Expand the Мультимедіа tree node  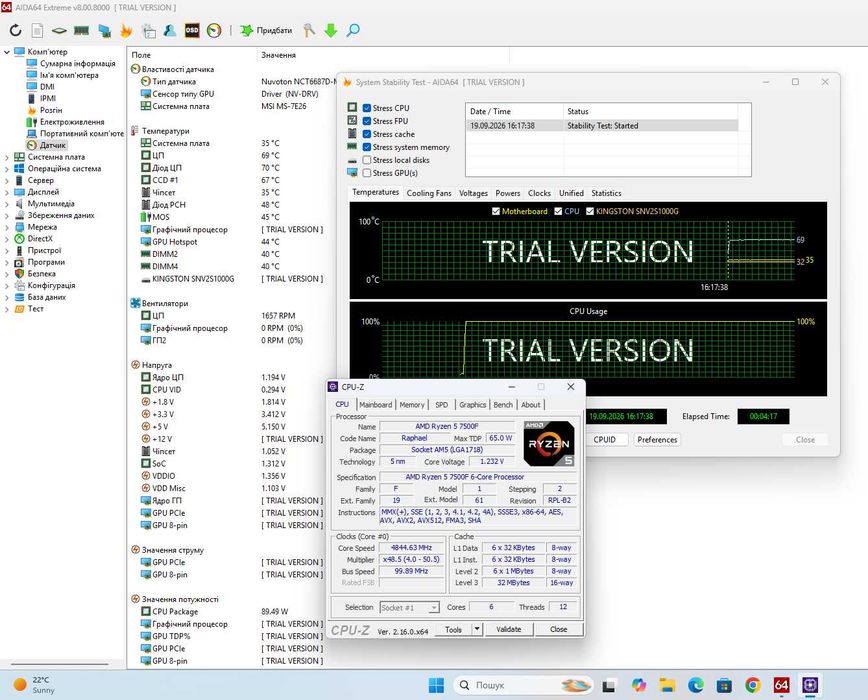(7, 204)
